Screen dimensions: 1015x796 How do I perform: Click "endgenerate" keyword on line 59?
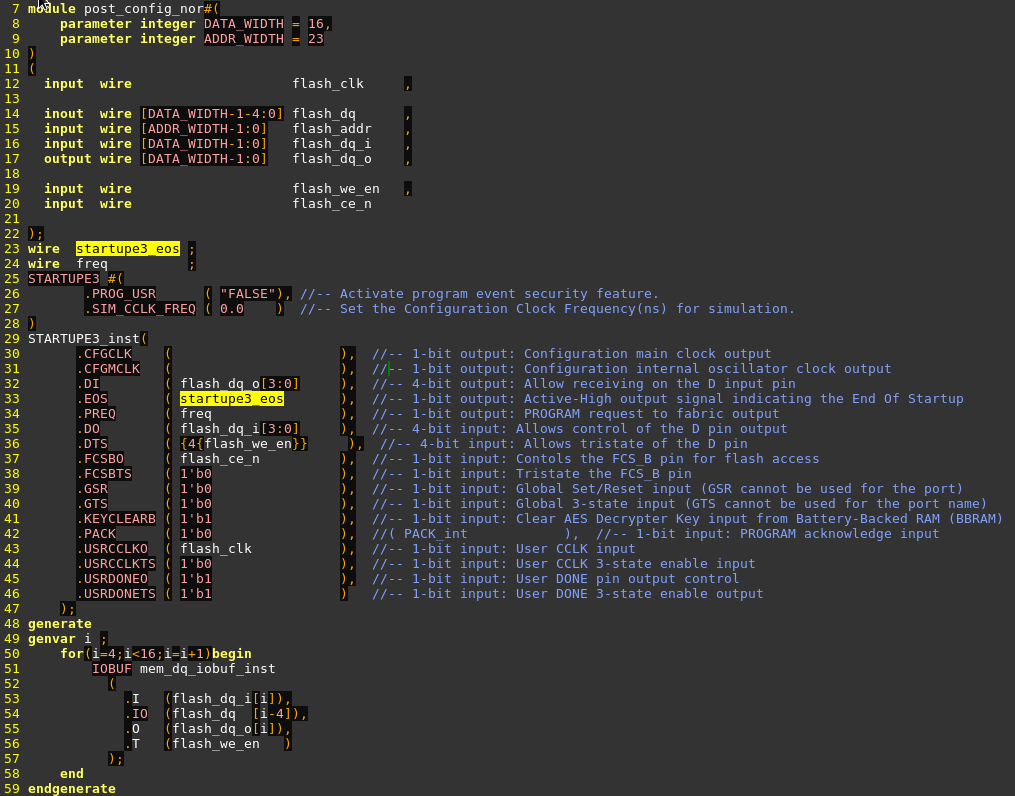click(x=72, y=789)
